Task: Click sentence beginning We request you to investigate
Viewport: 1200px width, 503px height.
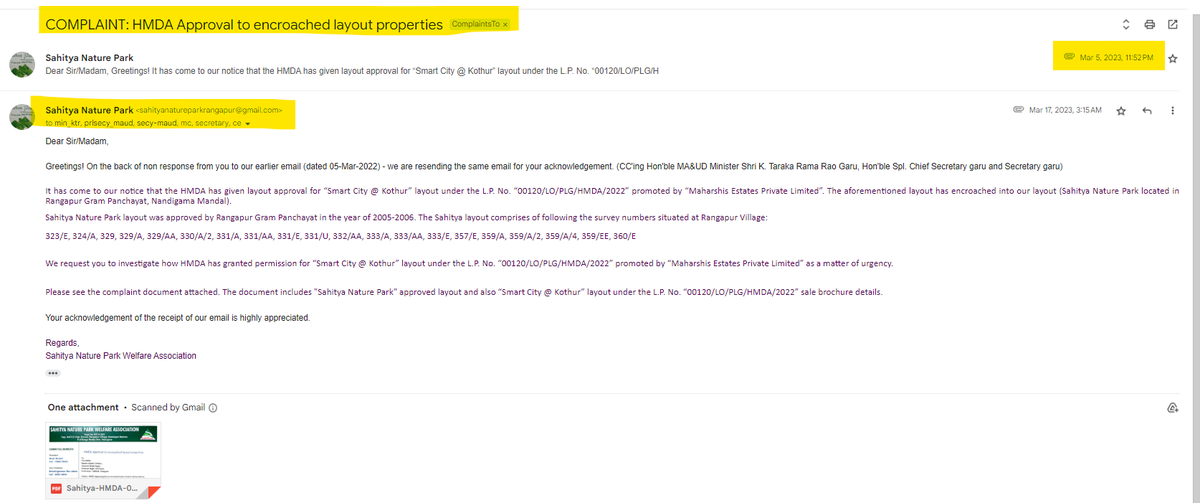Action: [x=469, y=264]
